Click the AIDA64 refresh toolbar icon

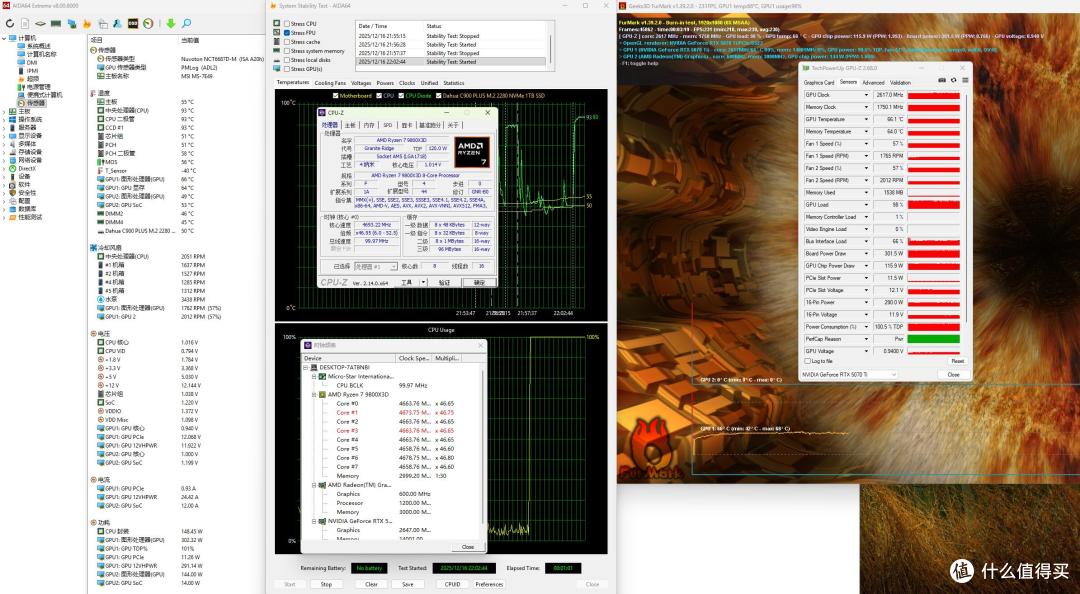[x=10, y=23]
